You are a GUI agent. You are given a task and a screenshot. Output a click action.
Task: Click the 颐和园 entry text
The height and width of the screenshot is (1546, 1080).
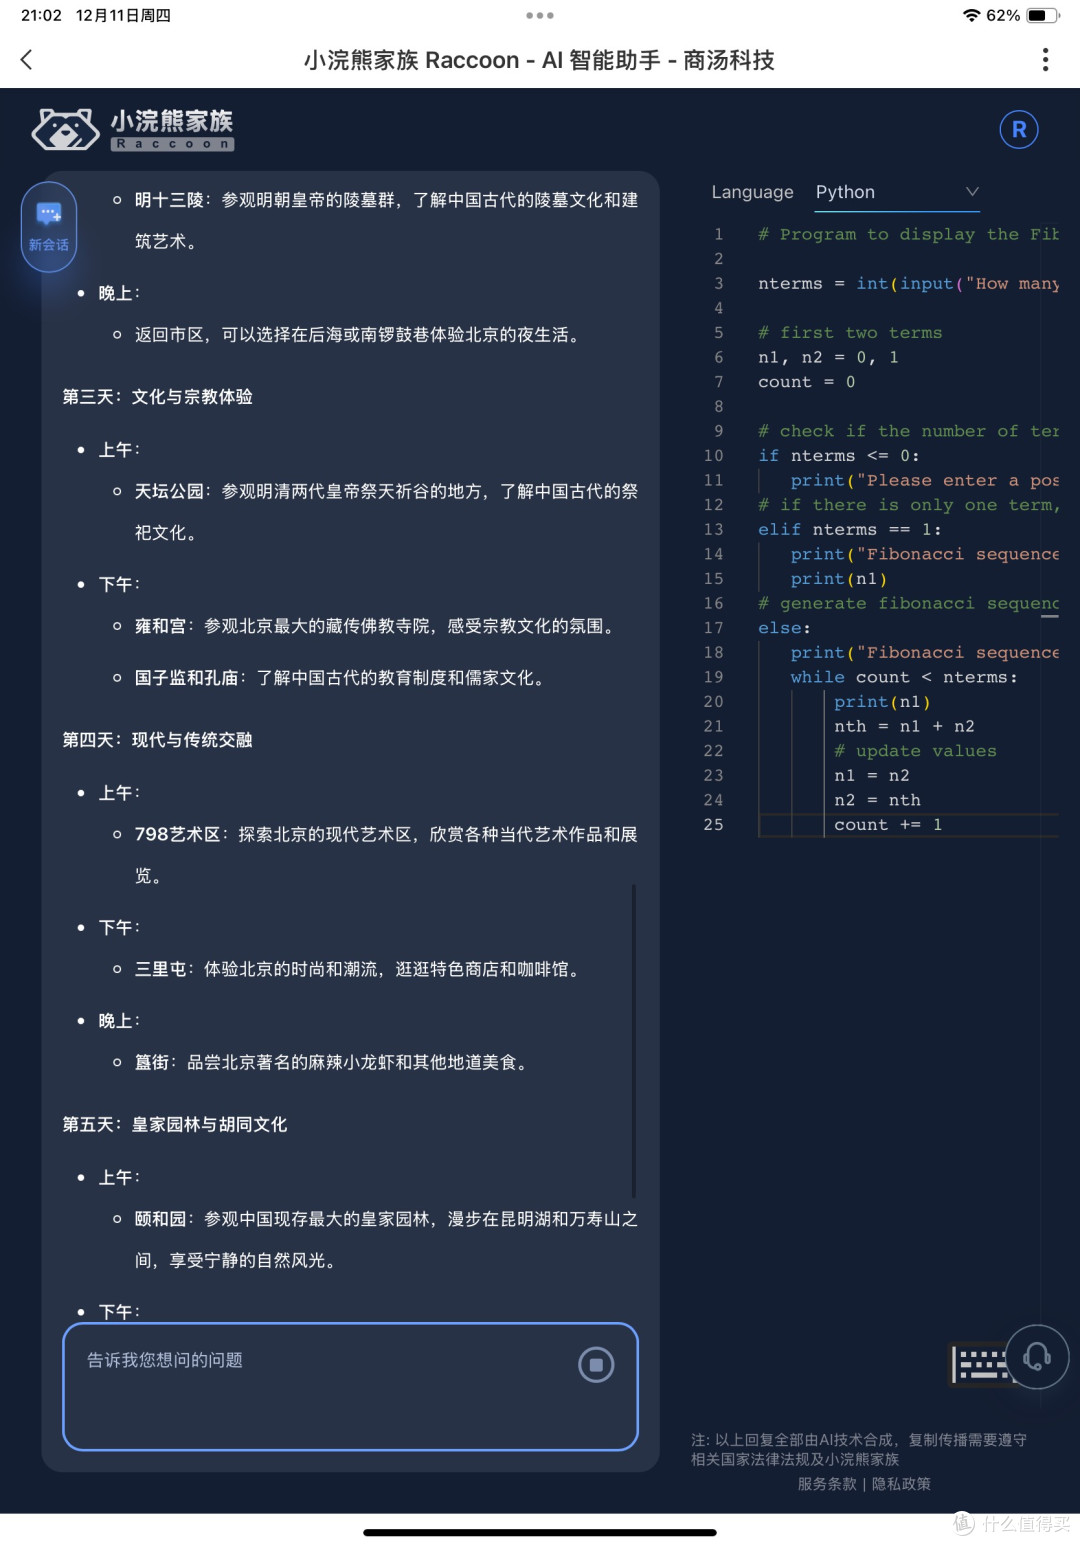point(386,1240)
